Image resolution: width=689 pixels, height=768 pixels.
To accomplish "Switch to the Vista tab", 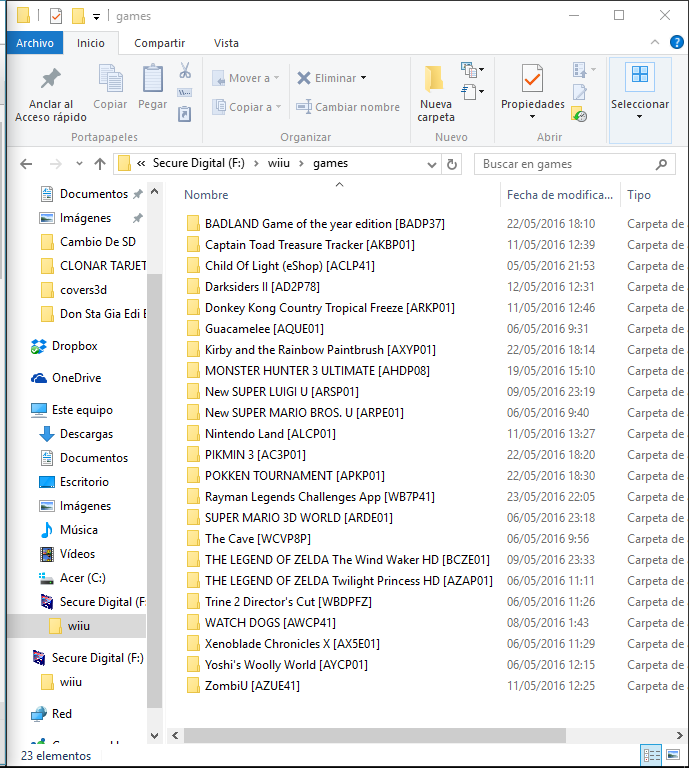I will (226, 43).
